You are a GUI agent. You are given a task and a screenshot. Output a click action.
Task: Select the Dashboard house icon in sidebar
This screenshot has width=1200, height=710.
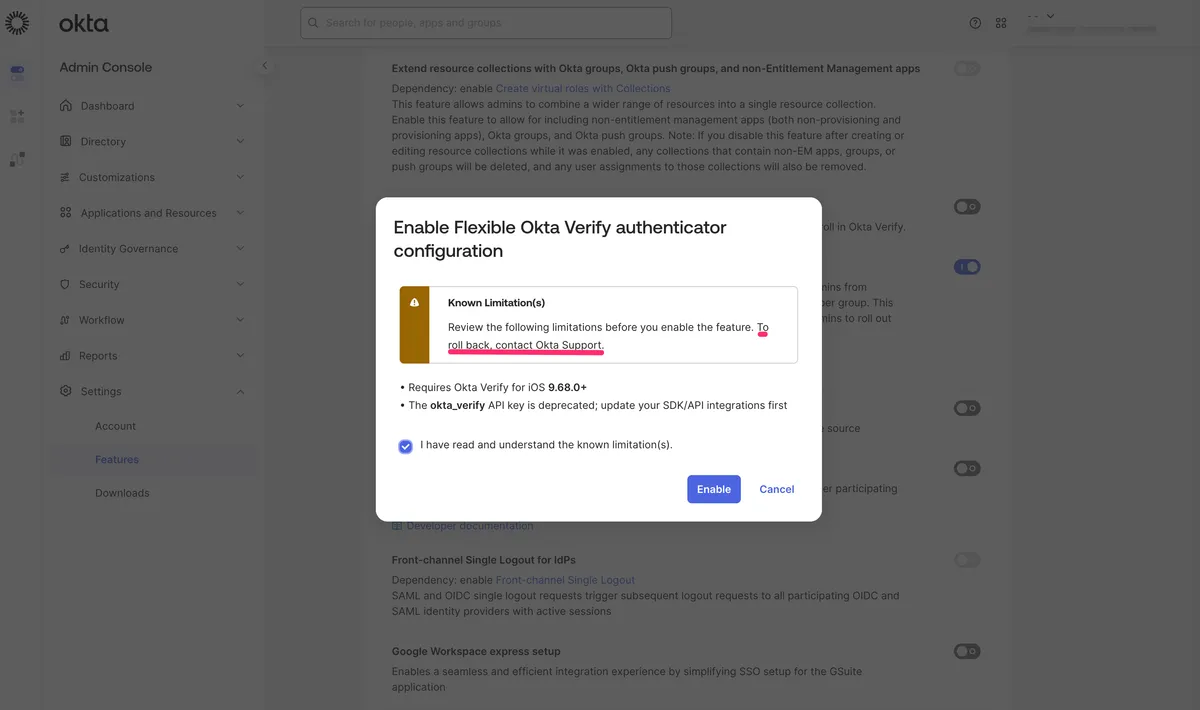[66, 105]
